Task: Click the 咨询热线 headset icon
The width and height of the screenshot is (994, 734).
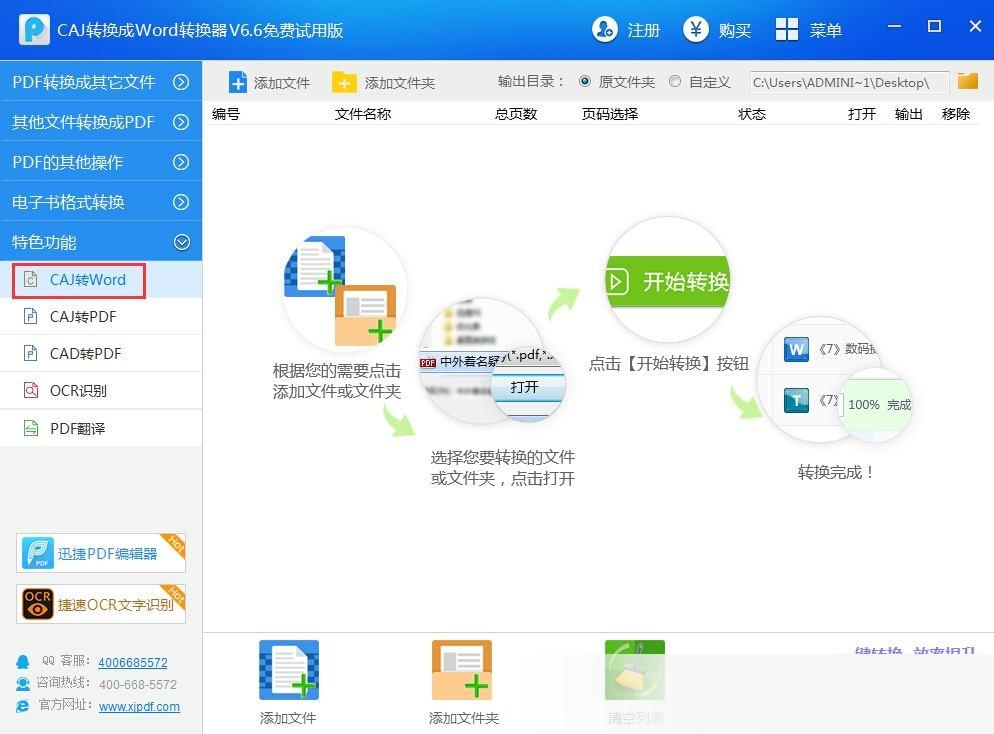Action: (23, 683)
